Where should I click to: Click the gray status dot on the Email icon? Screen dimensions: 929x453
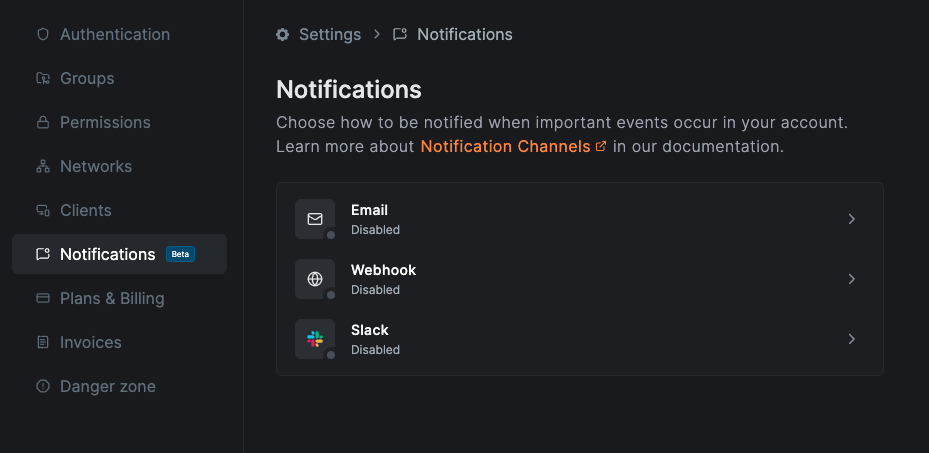(331, 235)
